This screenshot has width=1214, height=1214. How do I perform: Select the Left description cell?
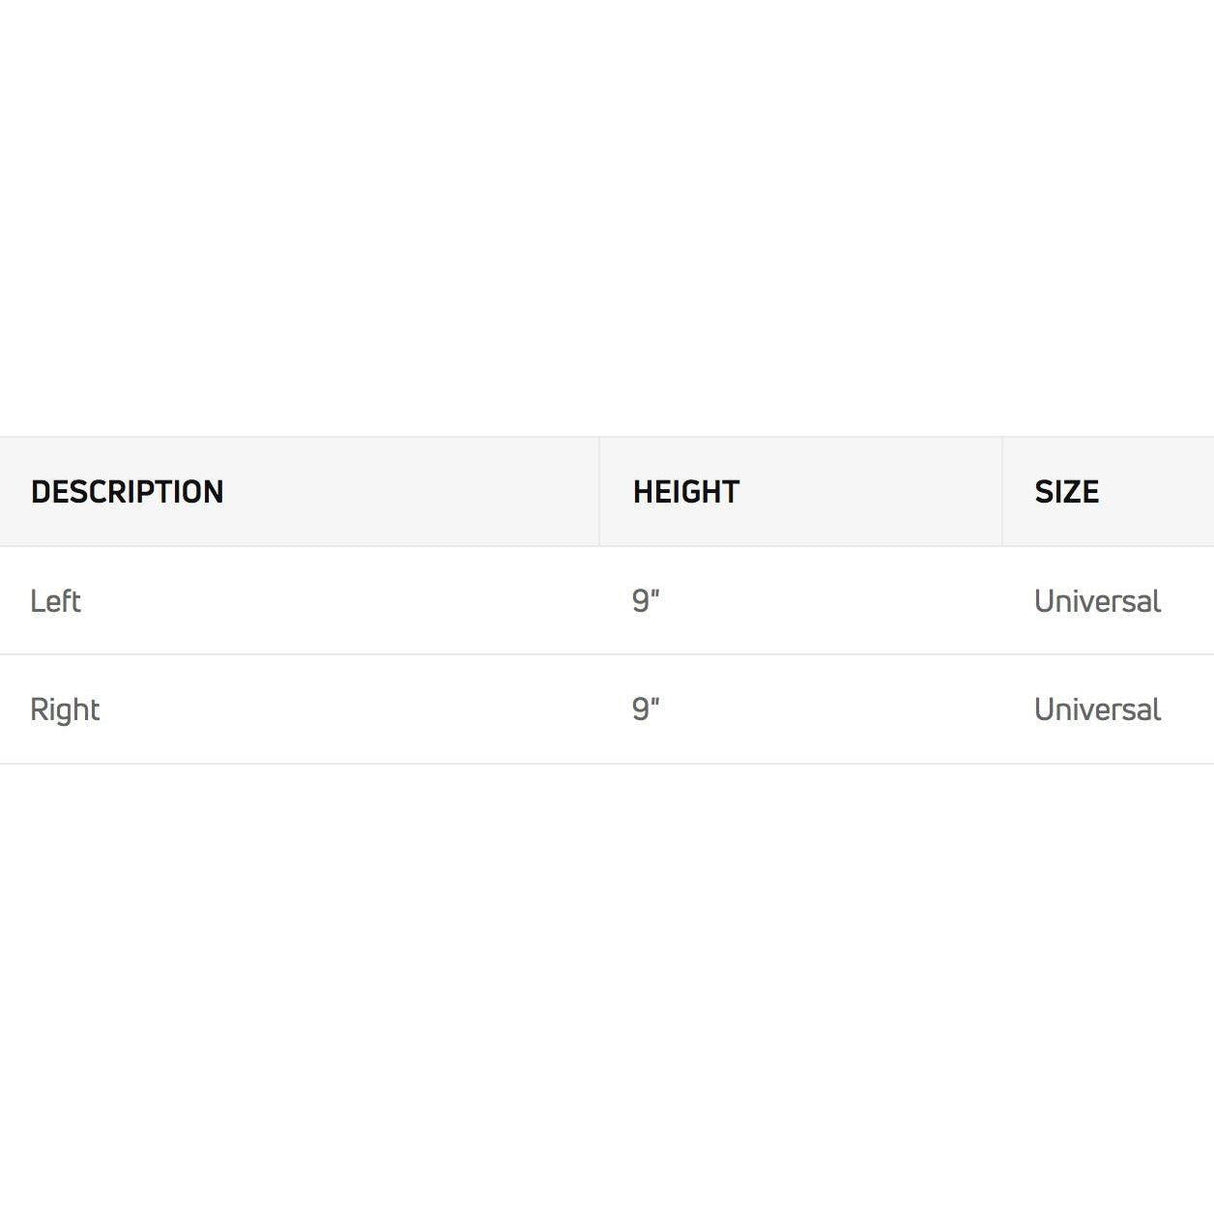pos(55,601)
